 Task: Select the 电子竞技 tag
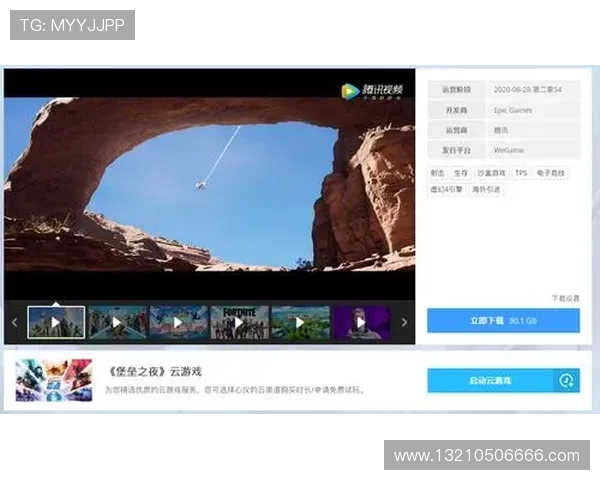pyautogui.click(x=551, y=173)
